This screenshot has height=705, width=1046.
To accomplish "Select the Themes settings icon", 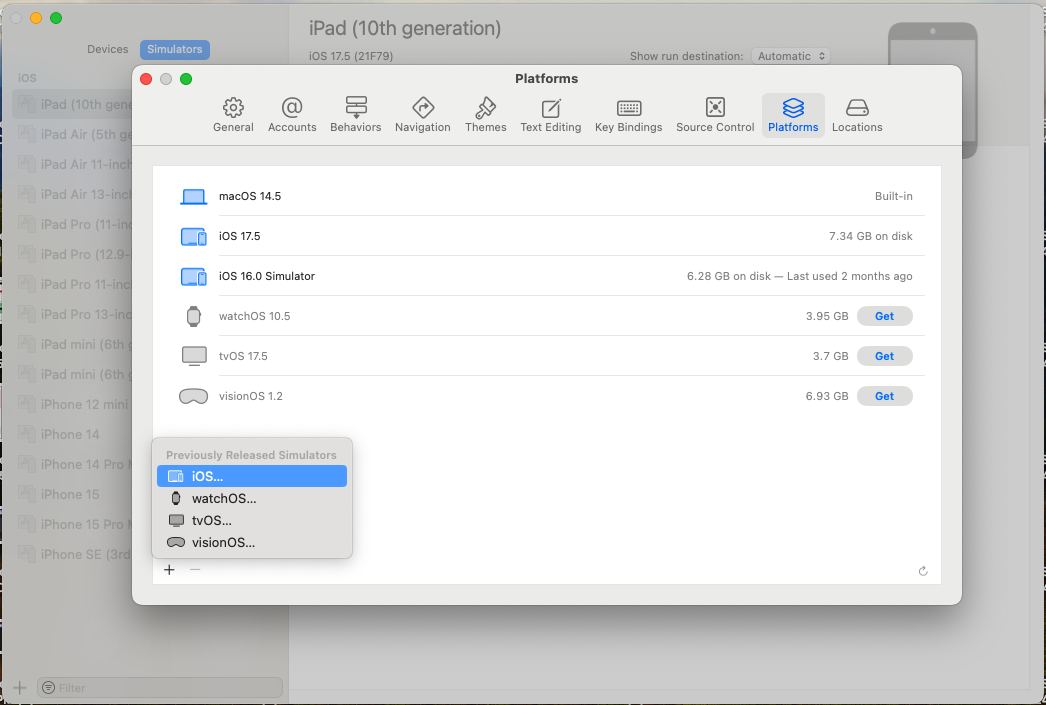I will 485,115.
